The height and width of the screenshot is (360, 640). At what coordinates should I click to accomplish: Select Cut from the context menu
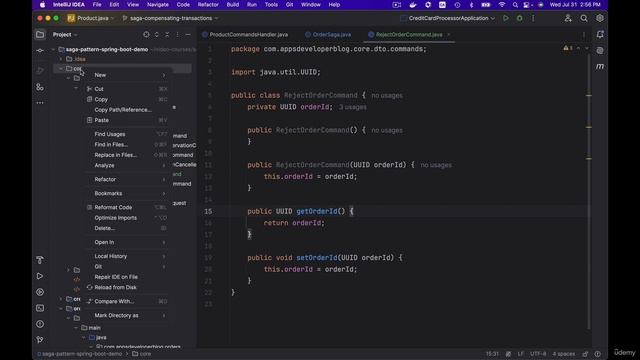(127, 89)
